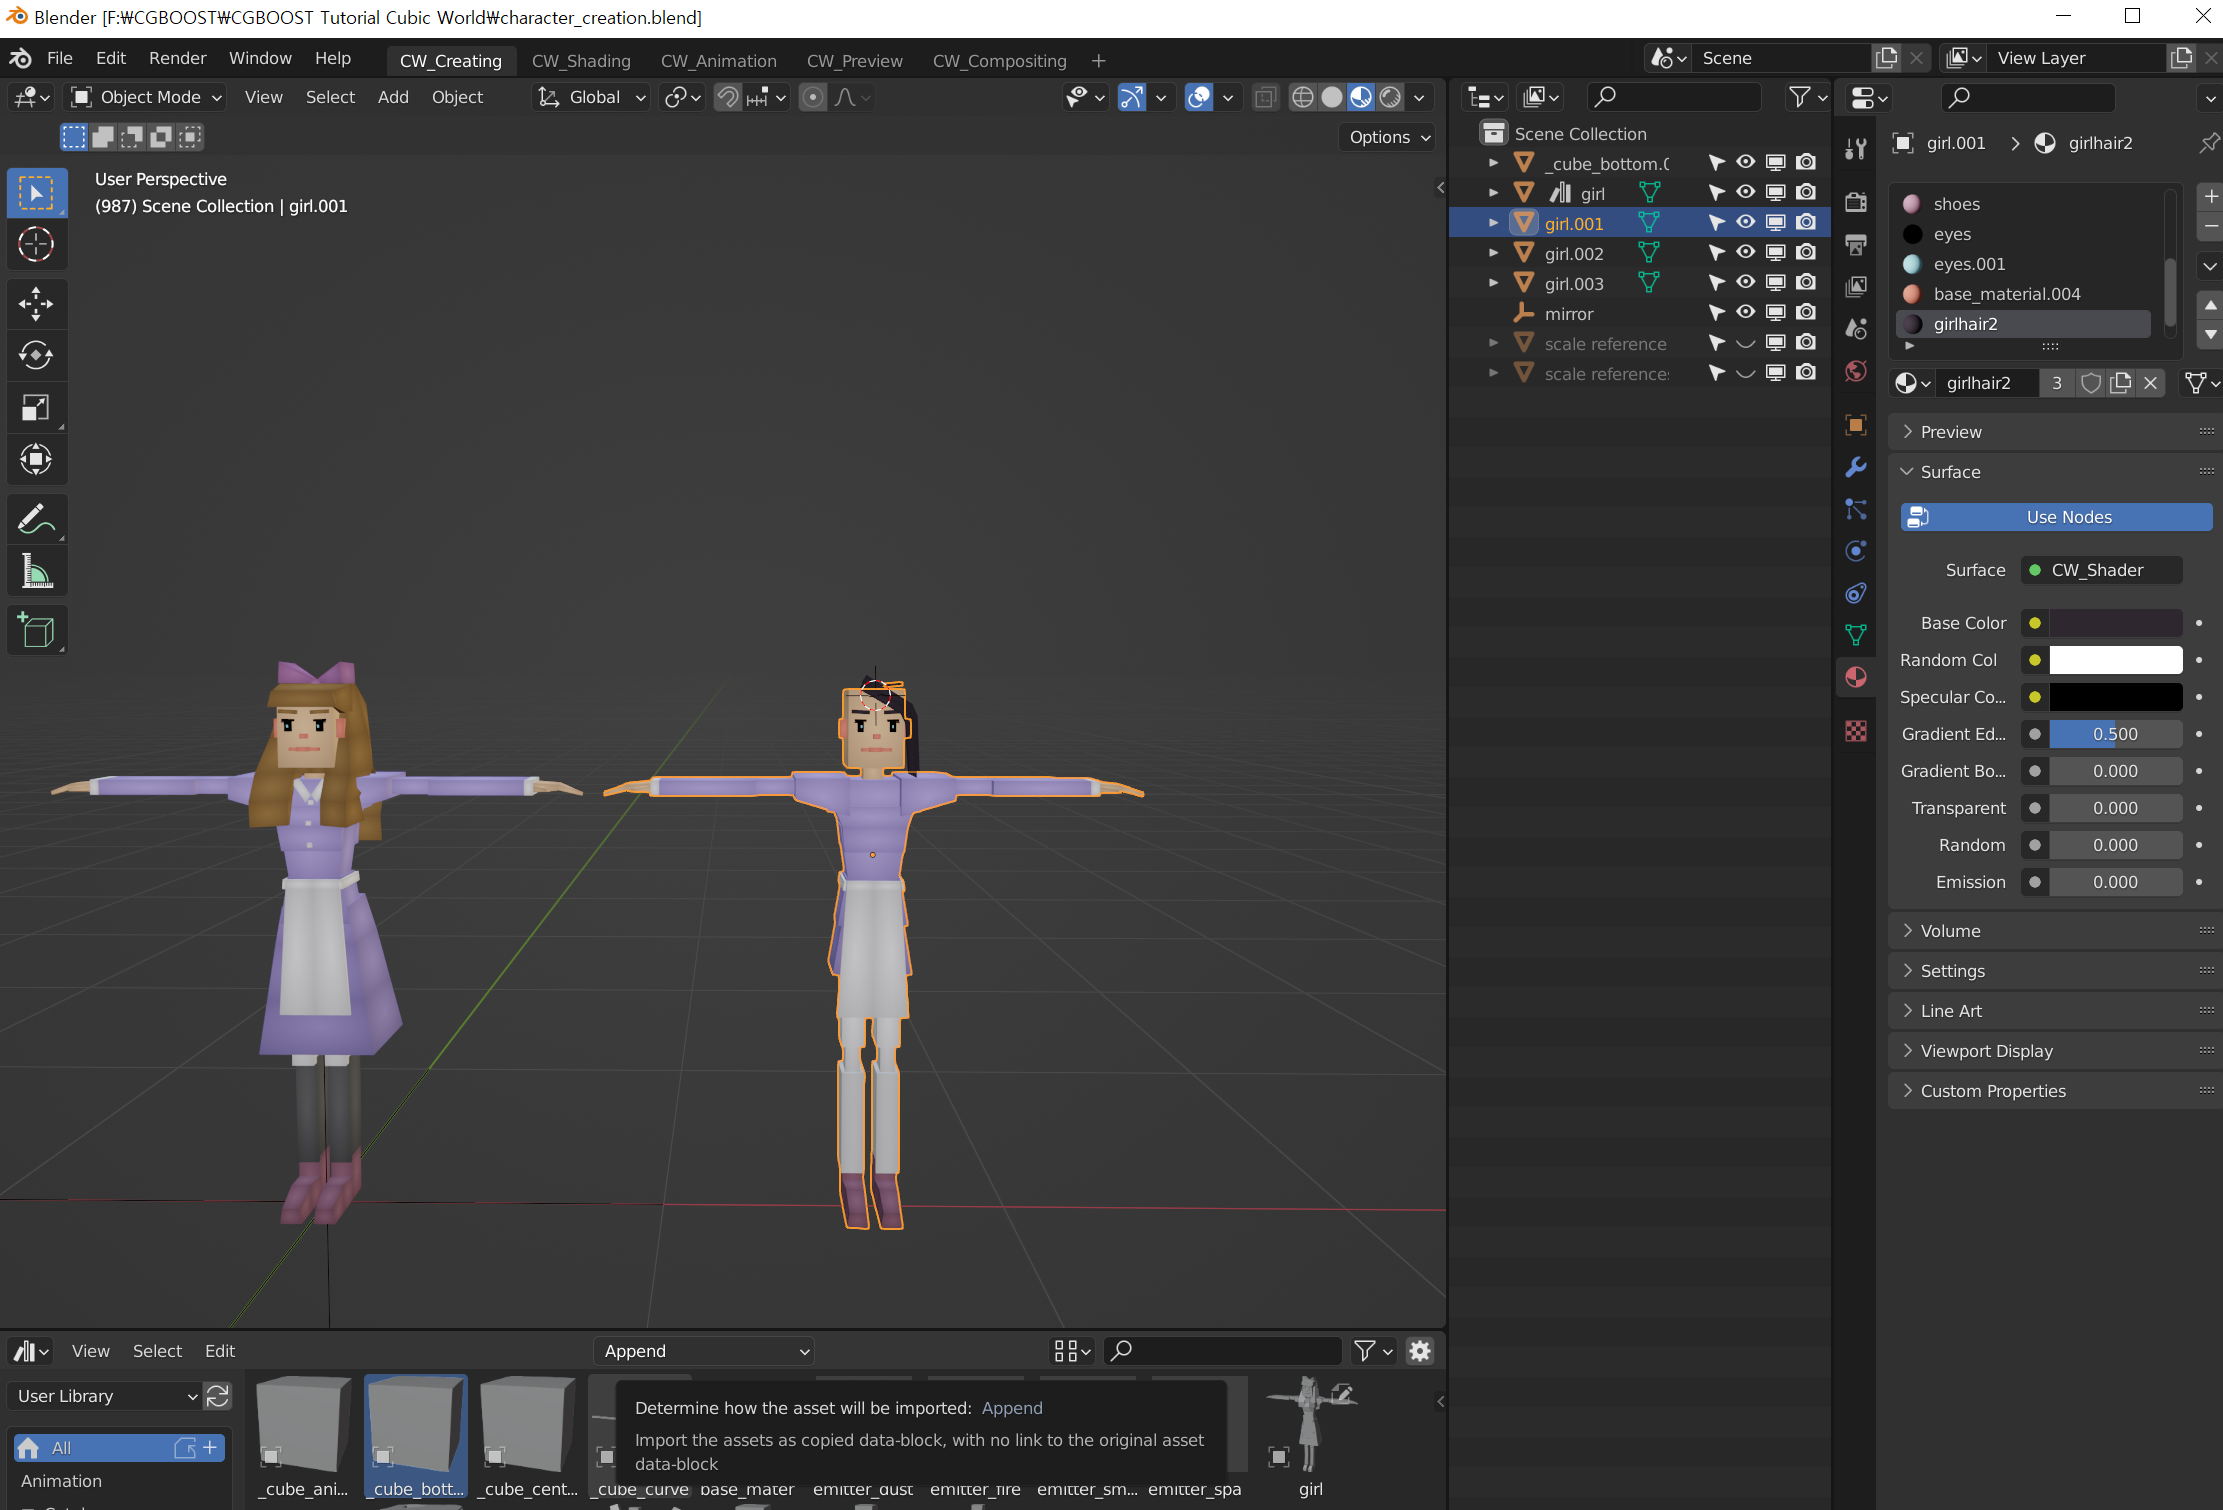
Task: Switch viewport to wireframe shading
Action: pos(1302,97)
